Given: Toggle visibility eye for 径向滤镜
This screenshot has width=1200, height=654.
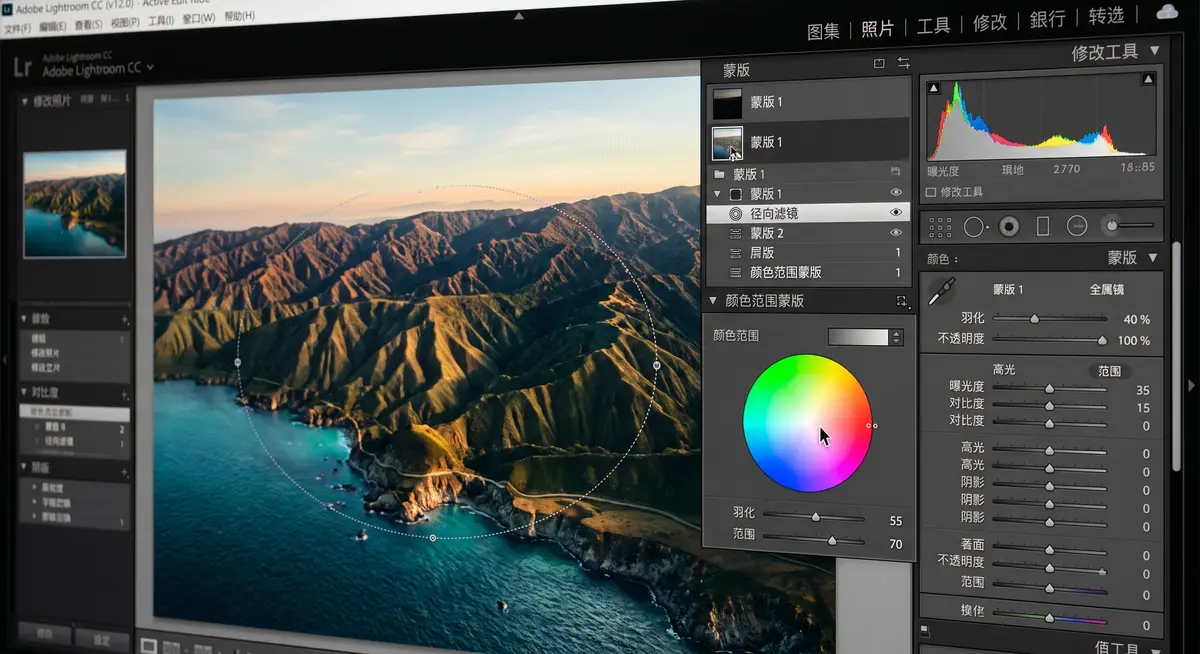Looking at the screenshot, I should pos(896,213).
